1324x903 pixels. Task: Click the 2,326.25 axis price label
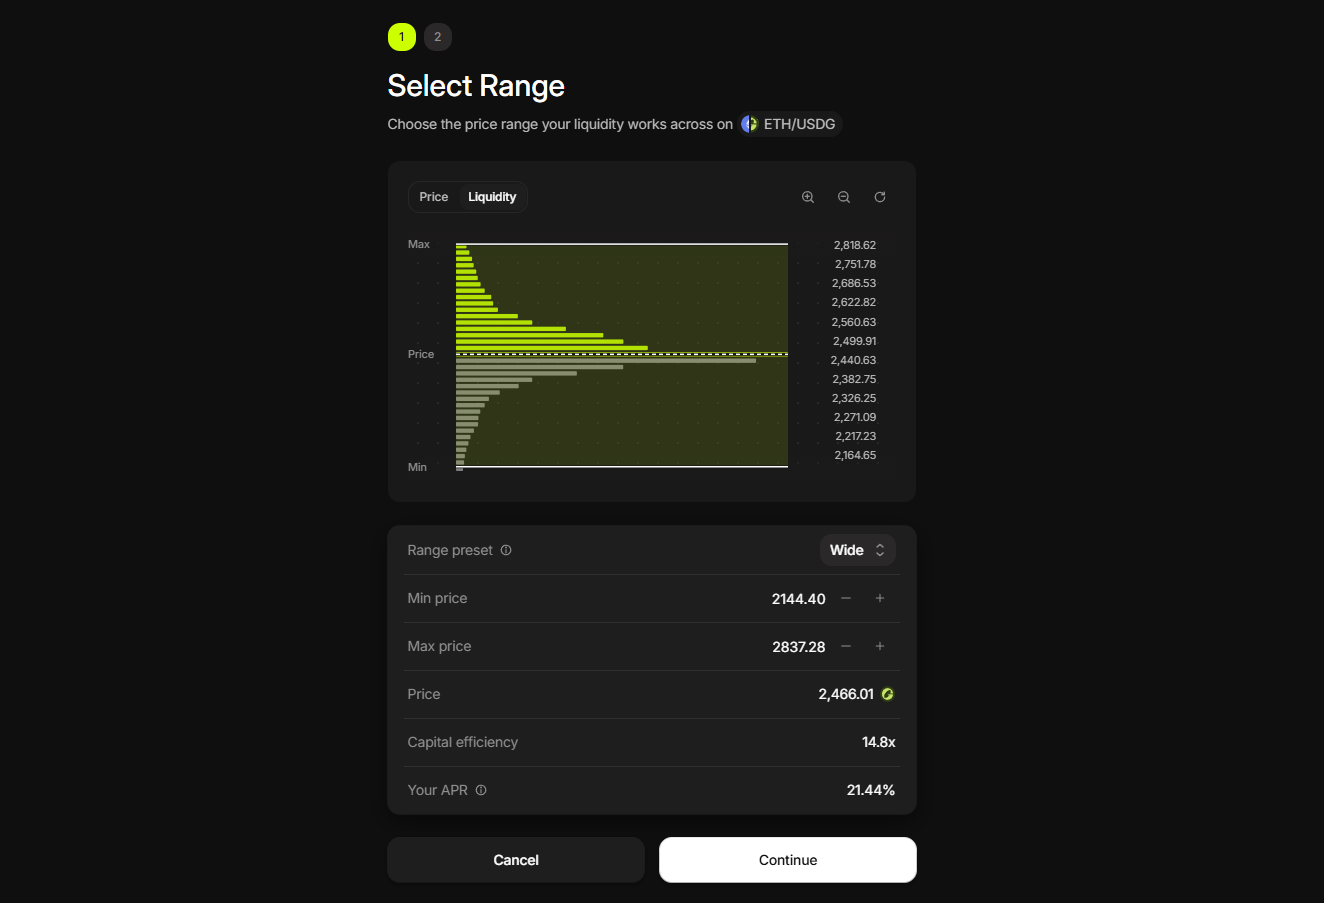(x=854, y=398)
